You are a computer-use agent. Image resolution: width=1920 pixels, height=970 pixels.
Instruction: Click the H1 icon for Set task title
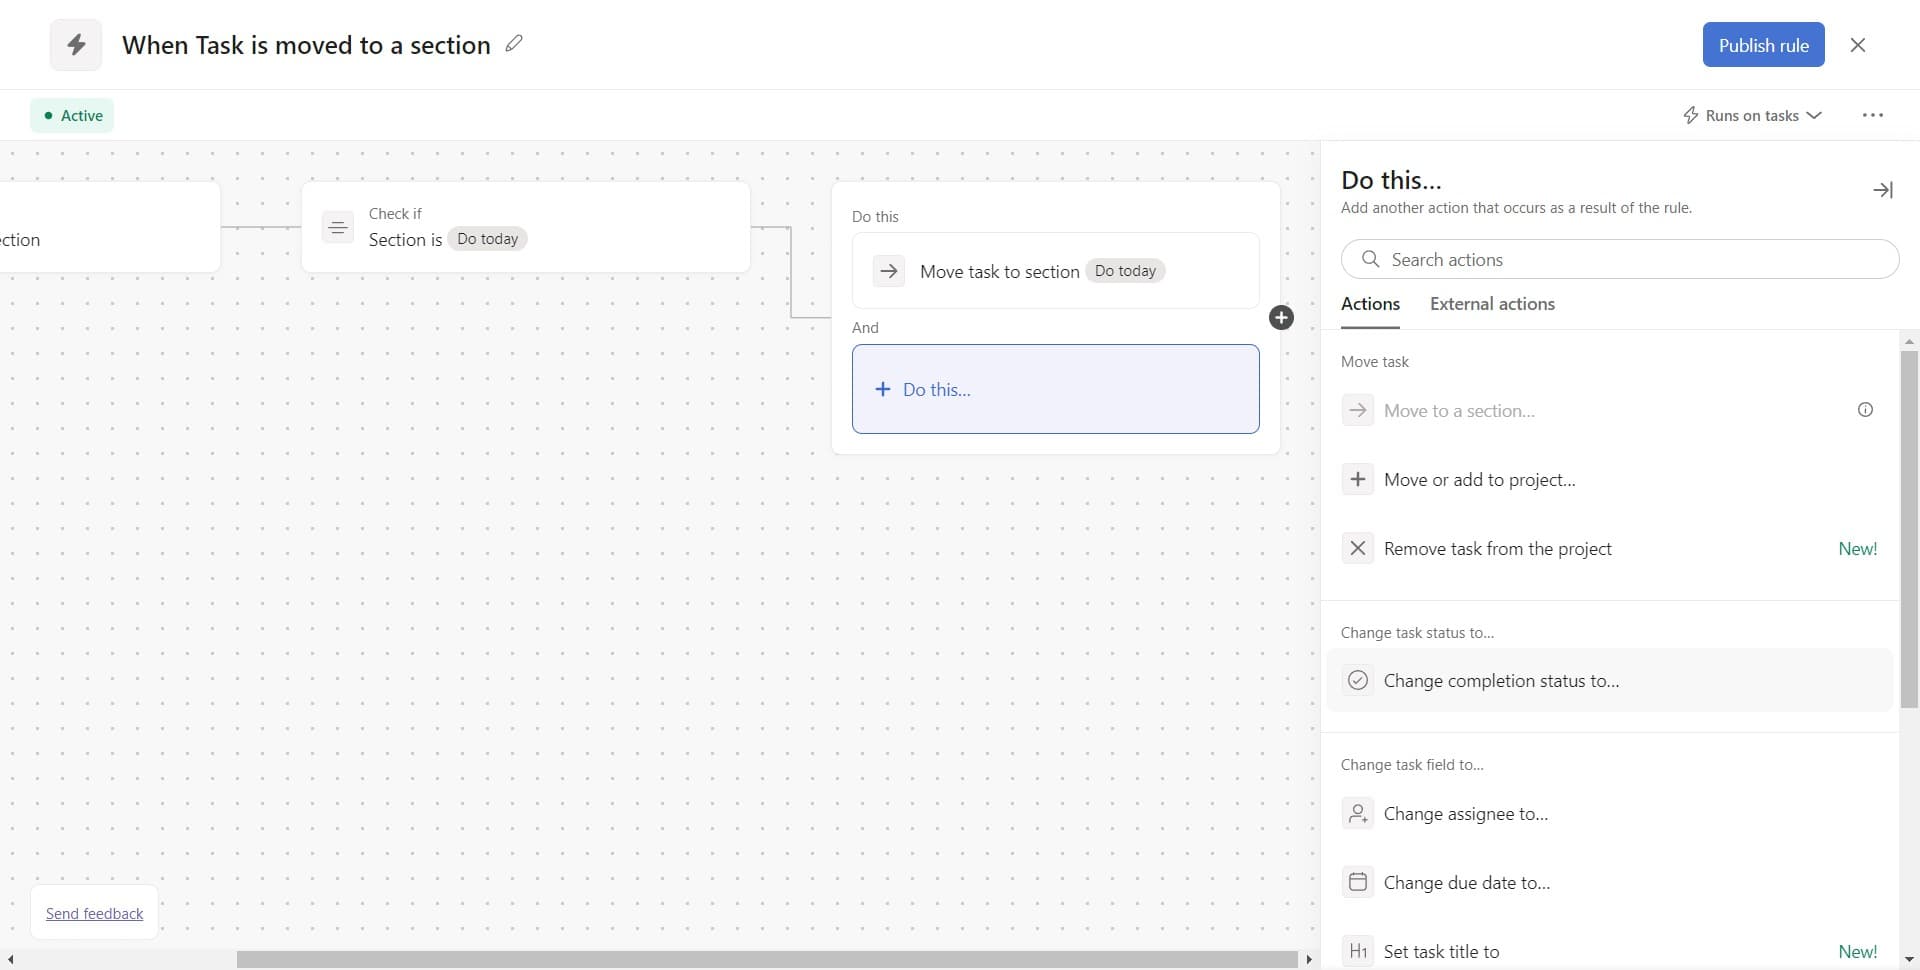(1357, 951)
